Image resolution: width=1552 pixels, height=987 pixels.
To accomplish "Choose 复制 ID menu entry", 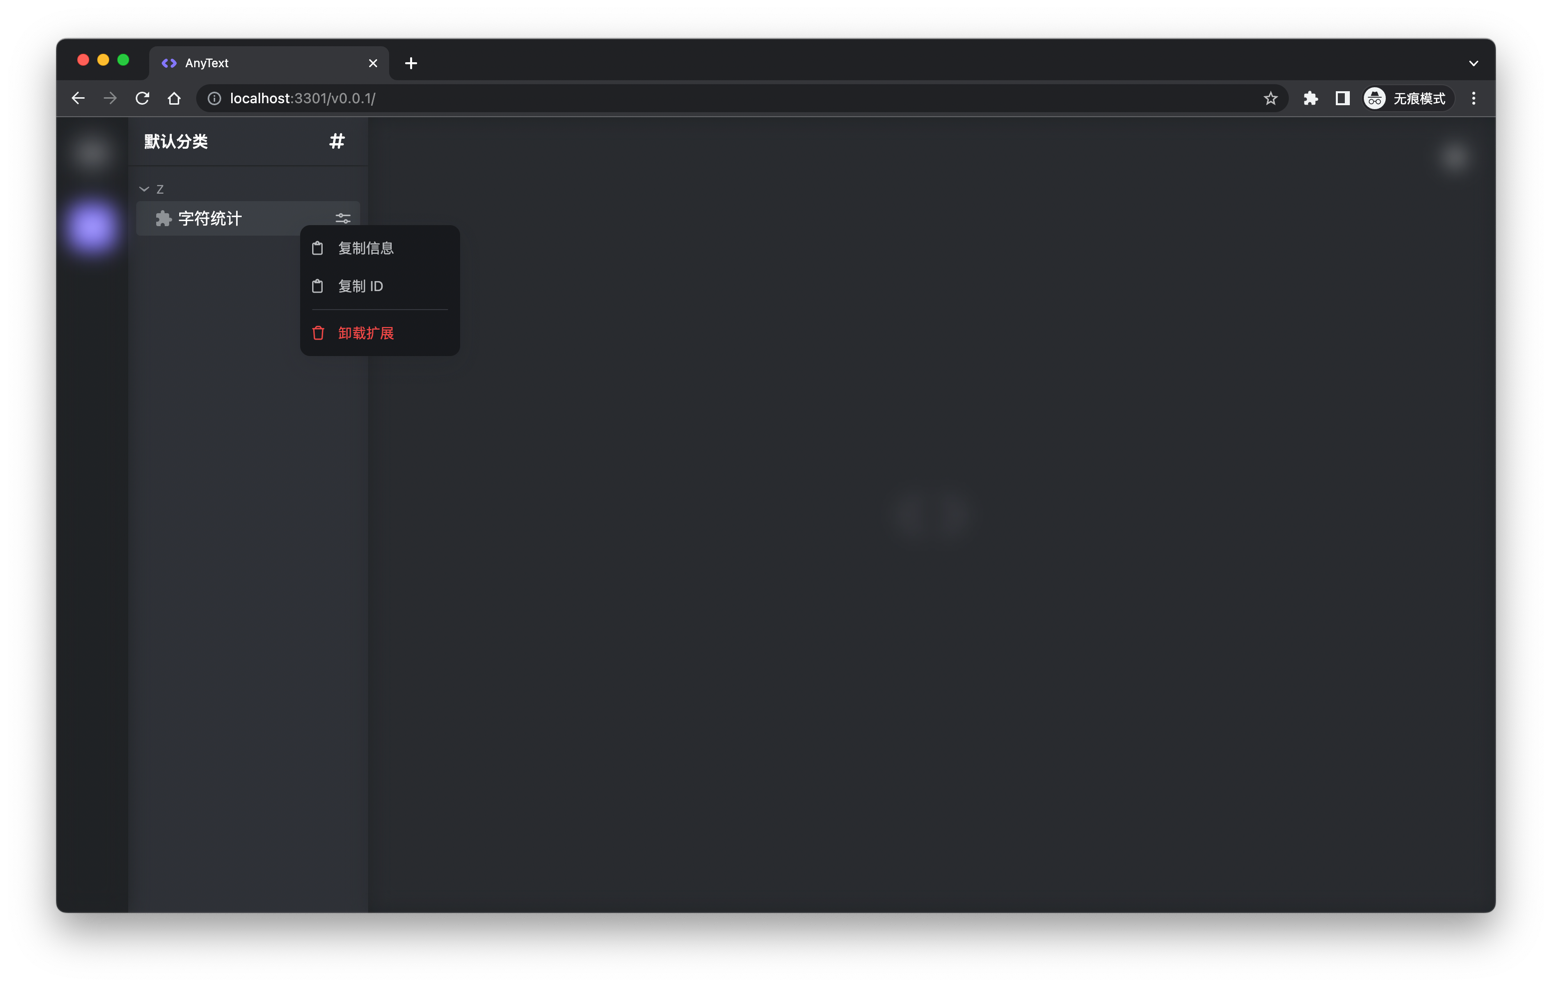I will click(380, 286).
